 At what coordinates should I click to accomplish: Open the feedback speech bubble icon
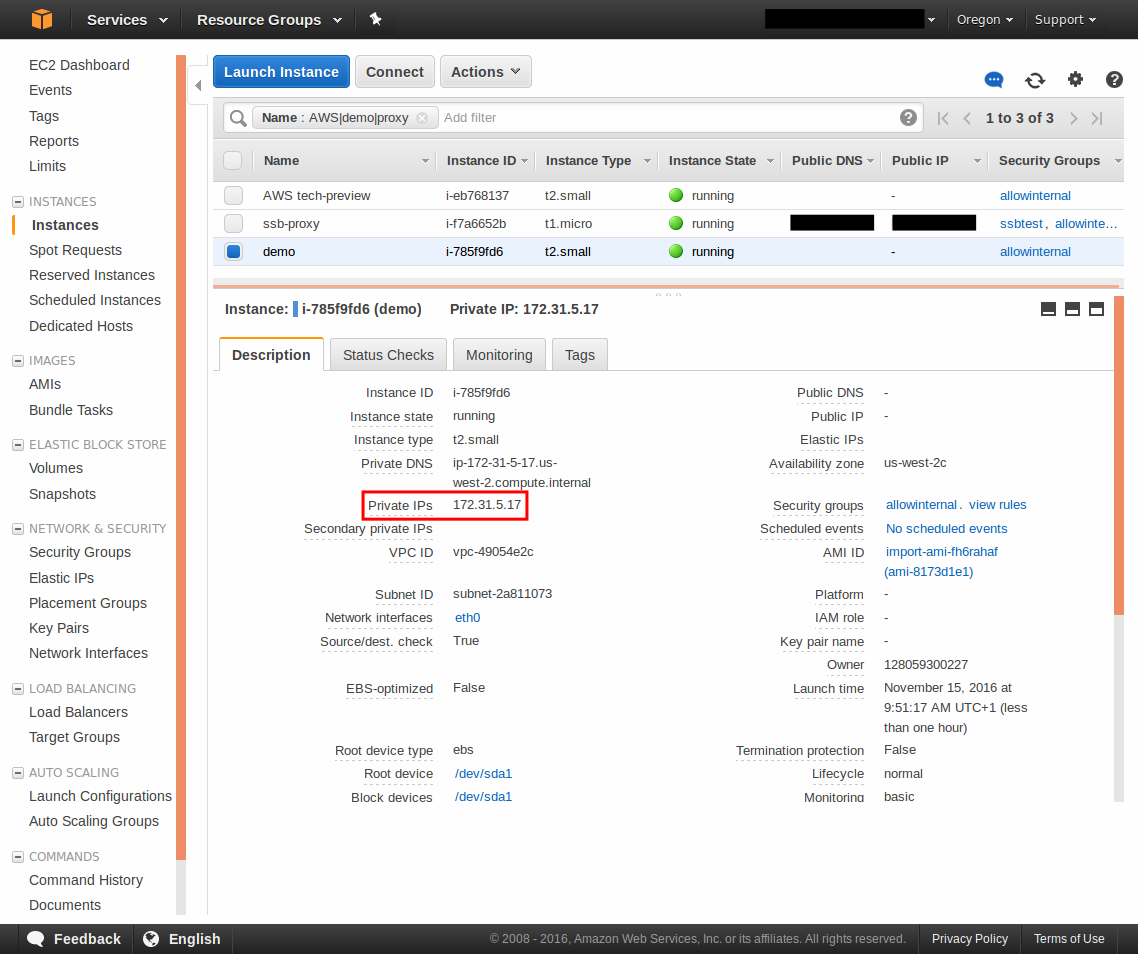[993, 80]
